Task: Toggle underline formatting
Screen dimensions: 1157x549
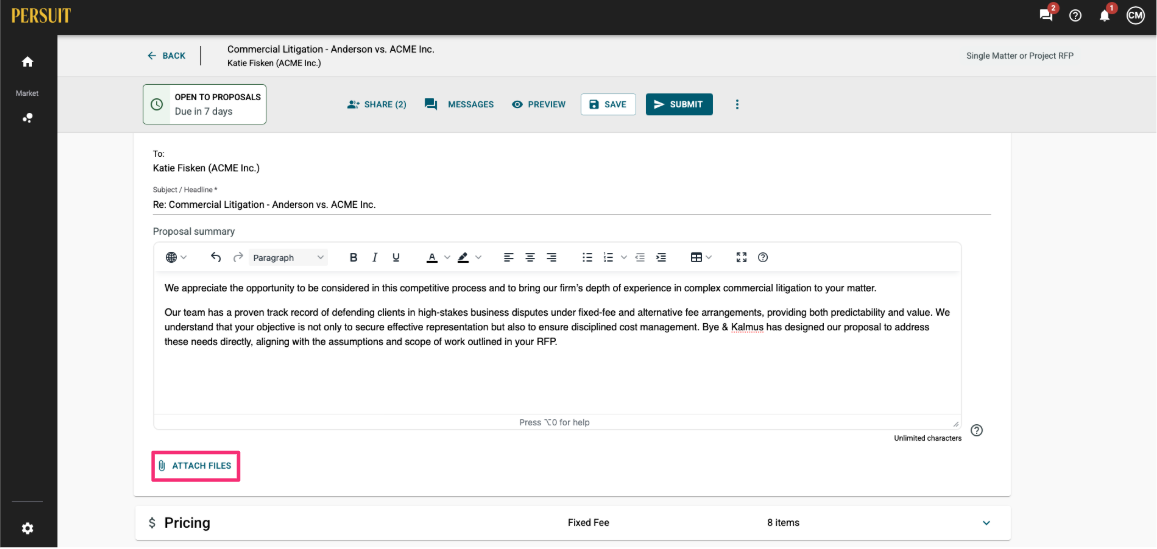Action: 396,258
